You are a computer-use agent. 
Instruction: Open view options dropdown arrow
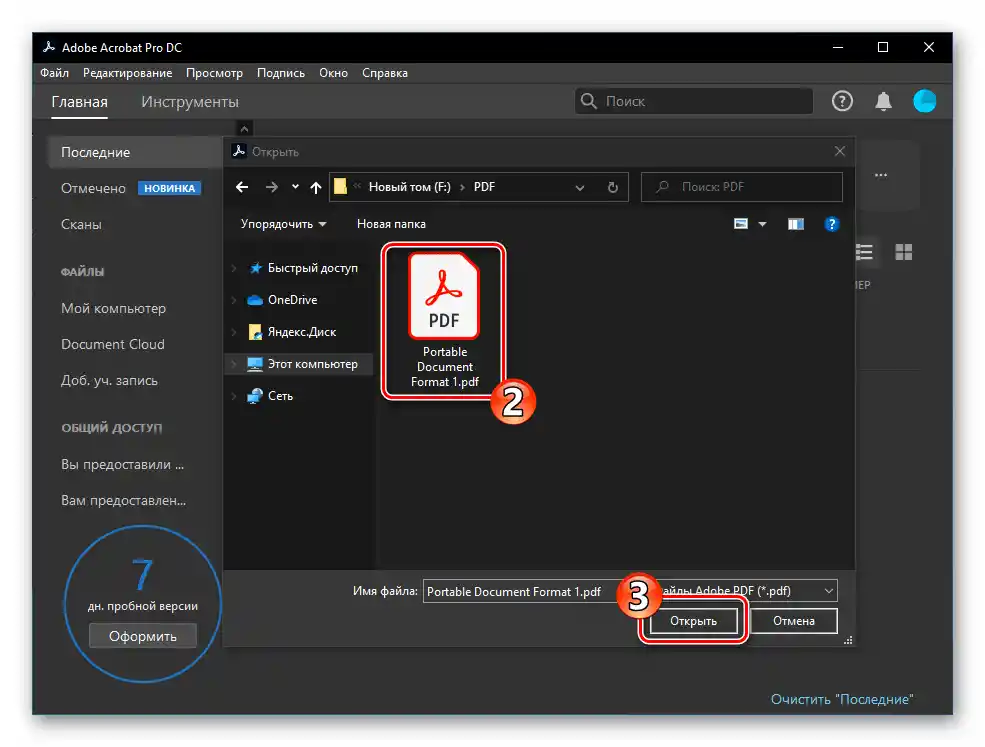point(762,224)
